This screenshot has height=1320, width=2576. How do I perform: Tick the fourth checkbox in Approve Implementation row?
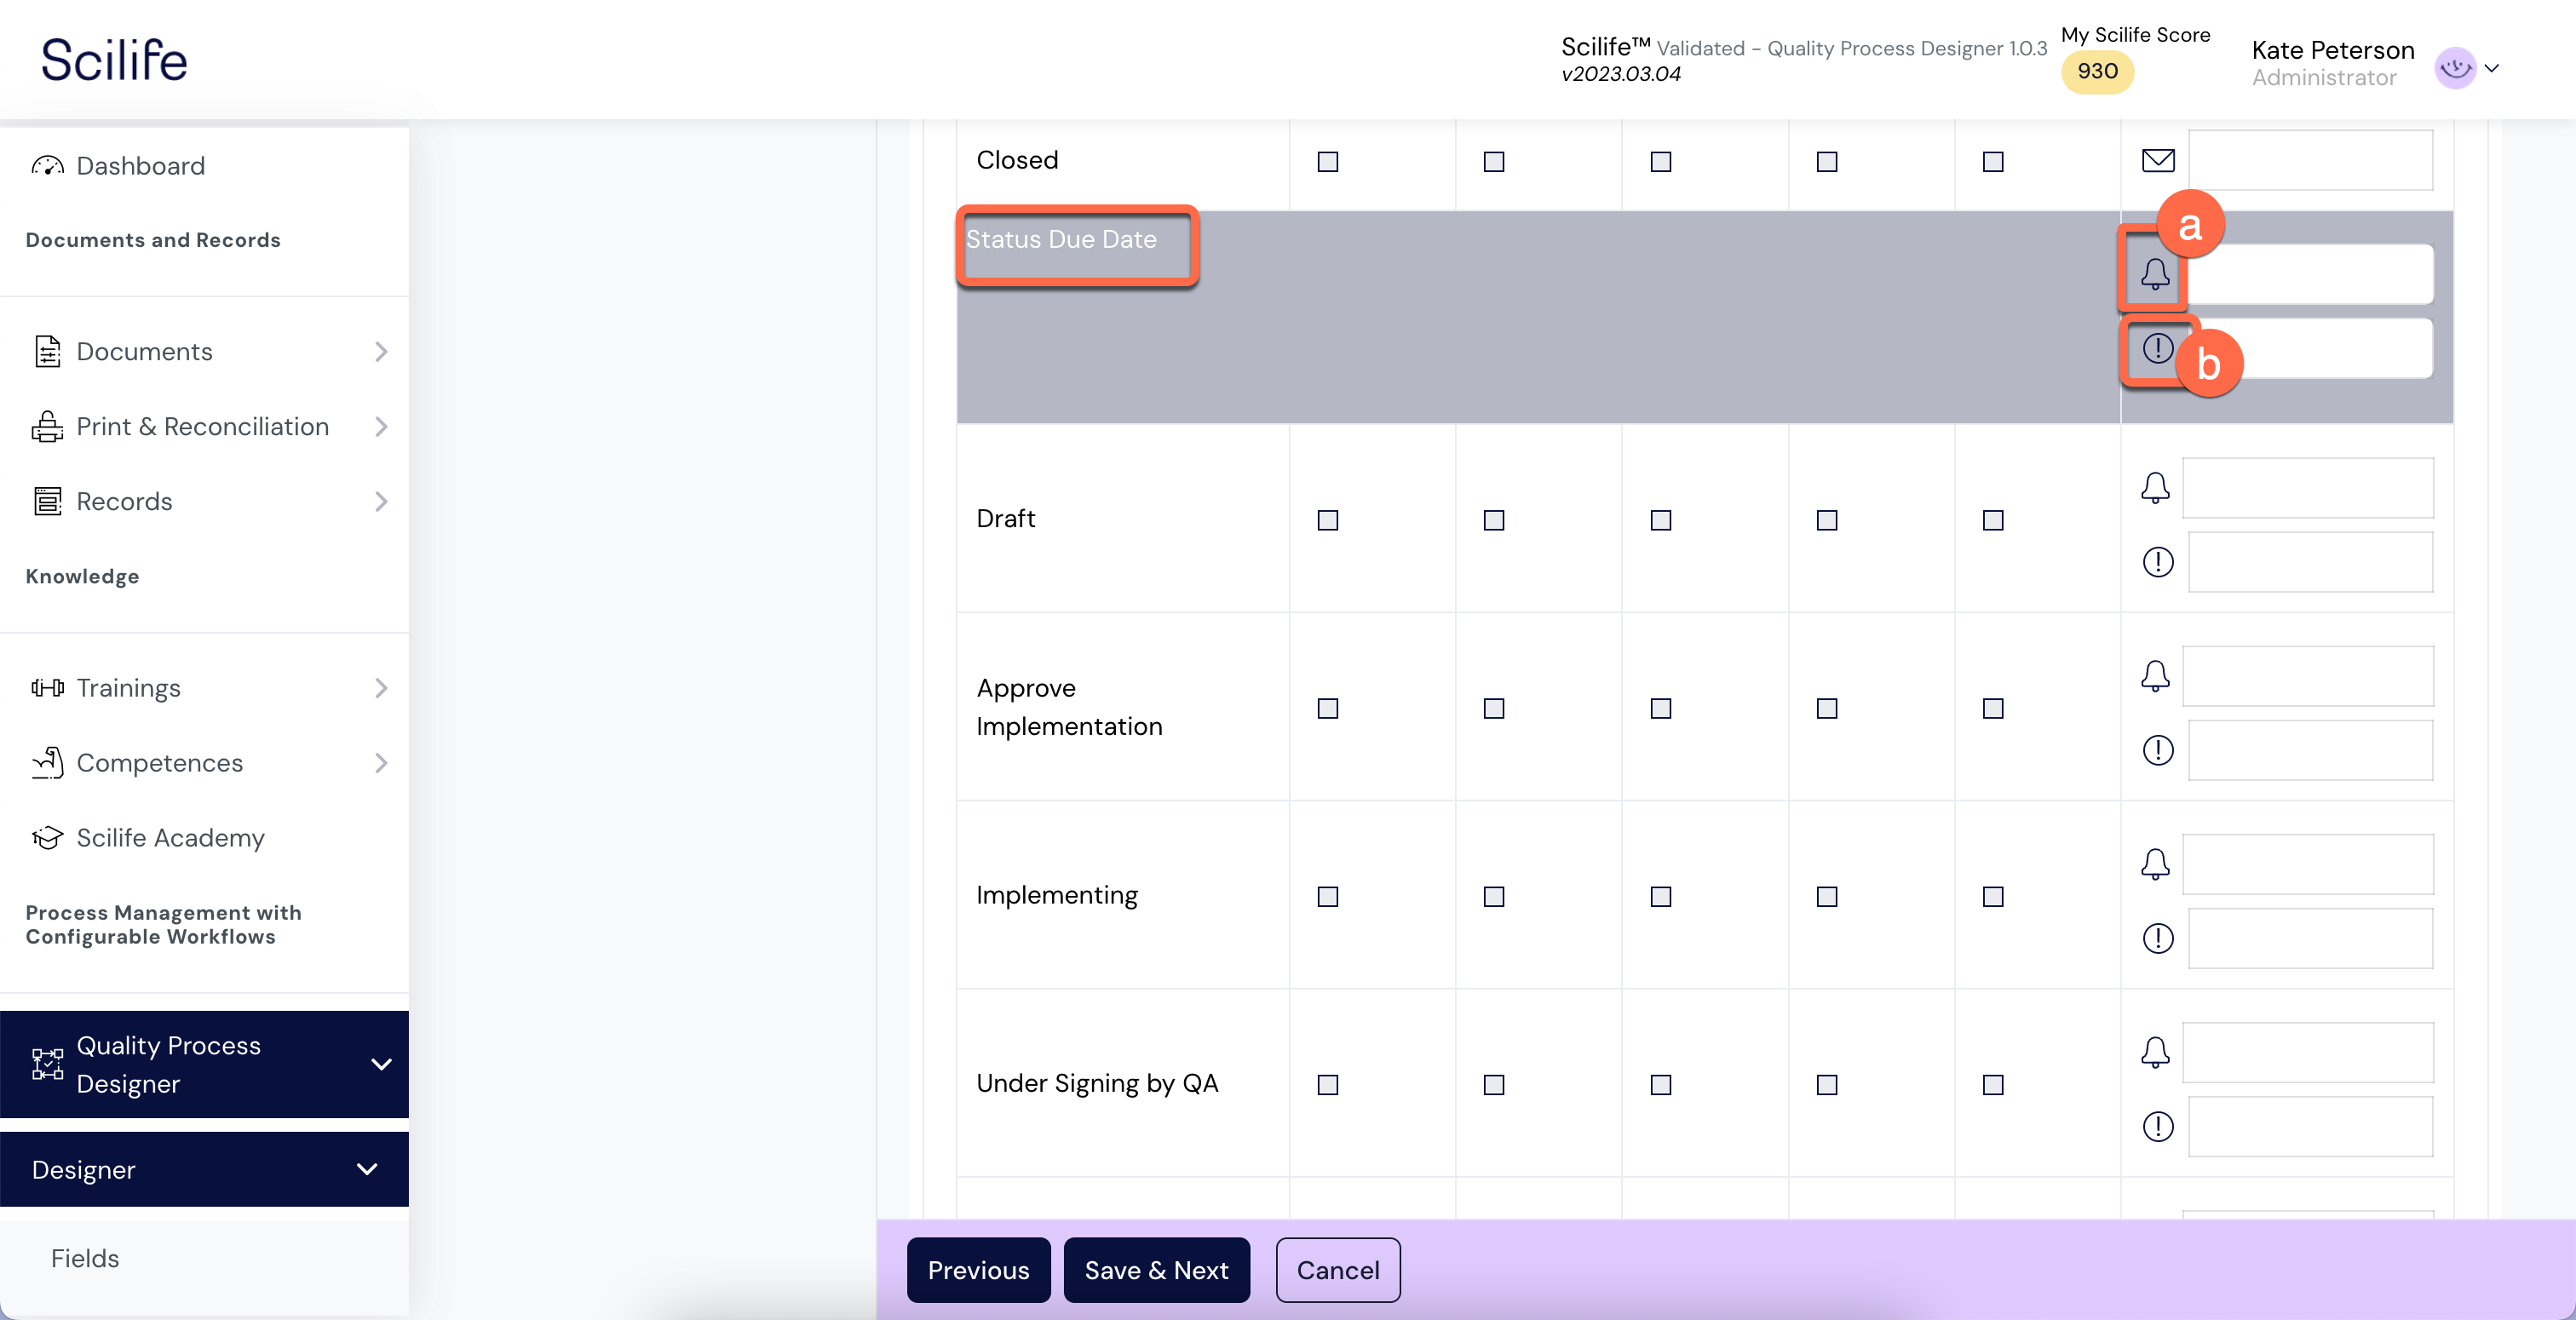click(1827, 708)
